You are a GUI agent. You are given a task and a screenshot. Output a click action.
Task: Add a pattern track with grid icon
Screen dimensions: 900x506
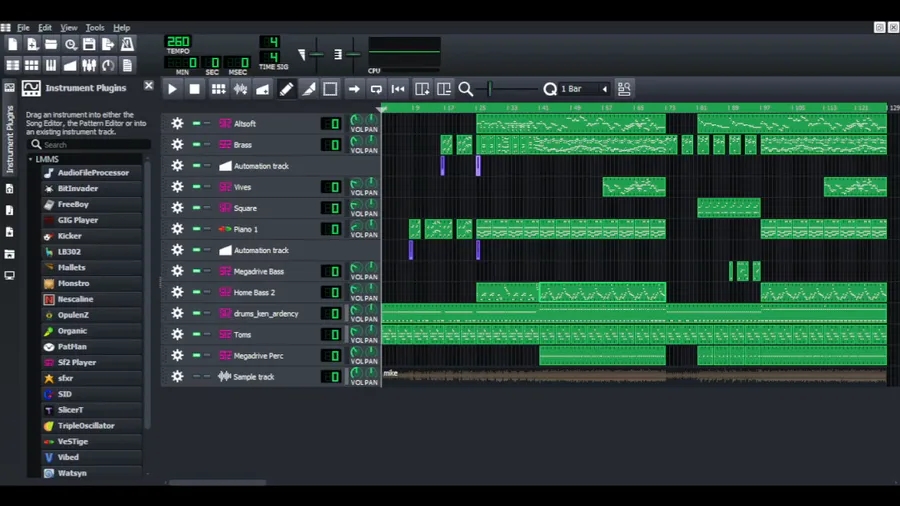[218, 89]
